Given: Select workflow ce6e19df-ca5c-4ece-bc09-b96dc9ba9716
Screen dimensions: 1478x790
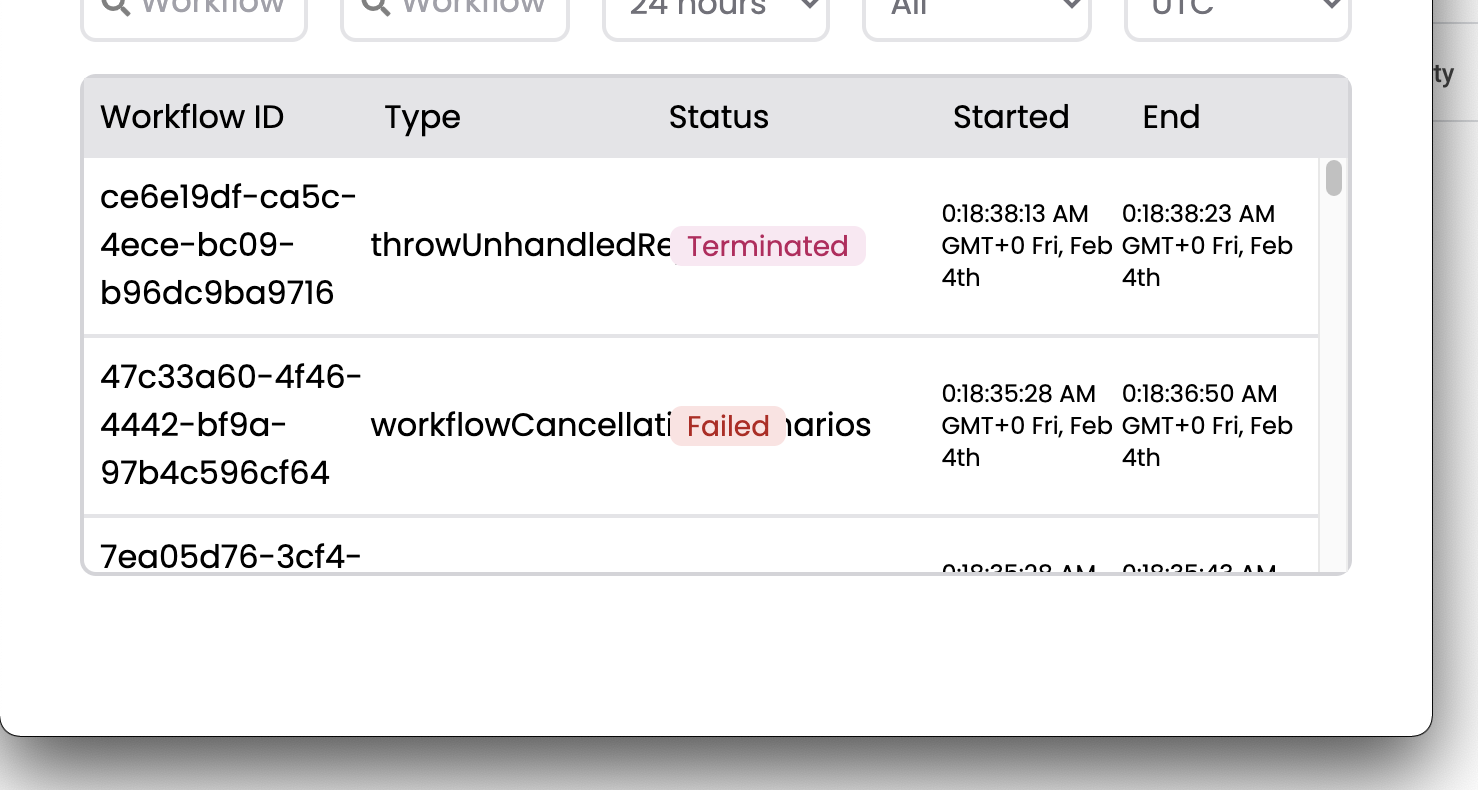Looking at the screenshot, I should tap(227, 244).
